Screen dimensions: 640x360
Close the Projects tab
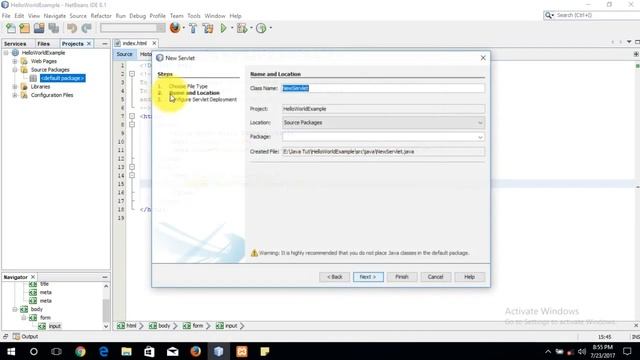89,44
